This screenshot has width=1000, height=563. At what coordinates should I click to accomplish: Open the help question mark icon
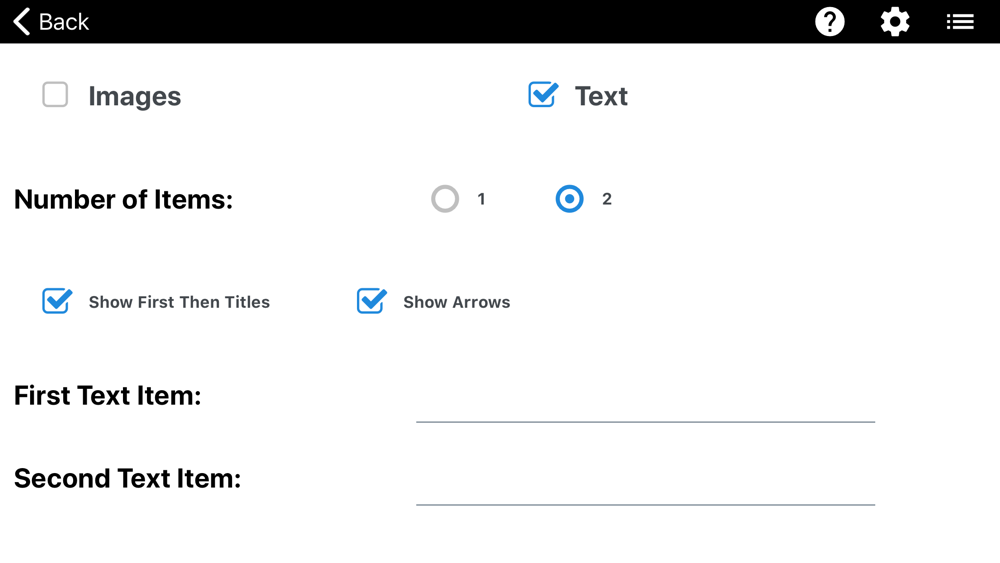[x=830, y=22]
